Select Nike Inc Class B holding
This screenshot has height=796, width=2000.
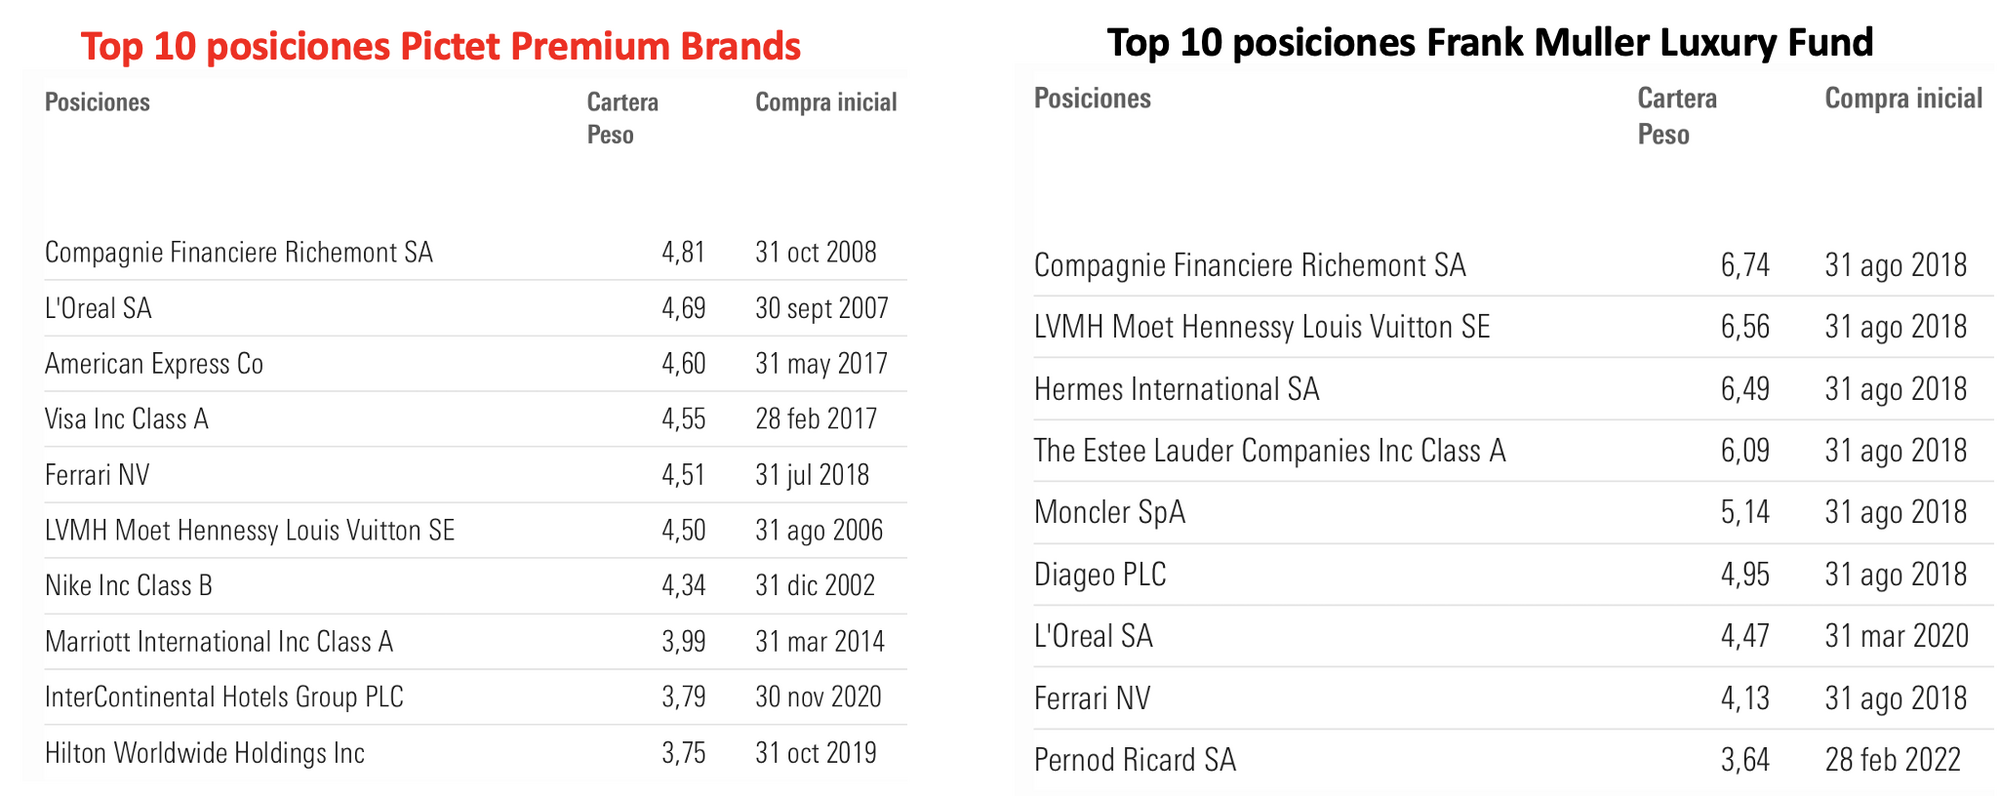click(129, 586)
